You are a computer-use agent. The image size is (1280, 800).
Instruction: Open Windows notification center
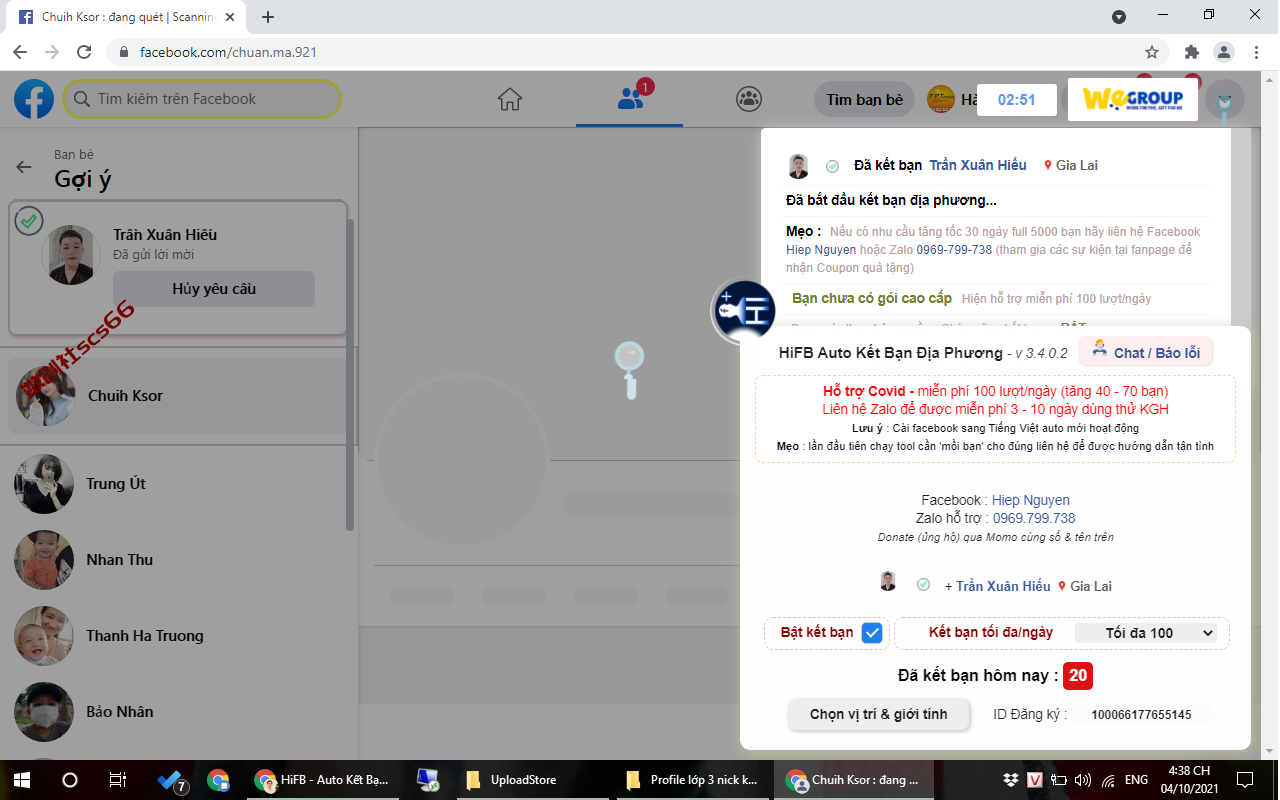coord(1245,780)
